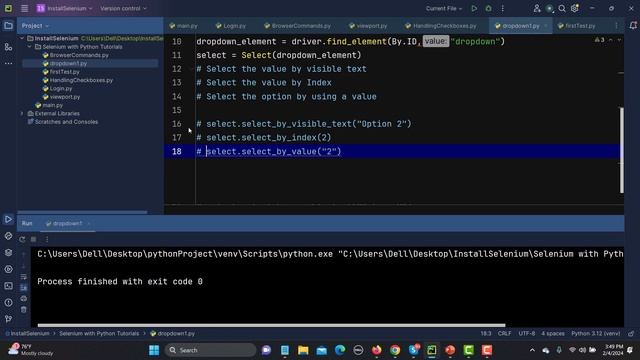Open the Version Control git icon
This screenshot has height=360, width=640.
[8, 319]
